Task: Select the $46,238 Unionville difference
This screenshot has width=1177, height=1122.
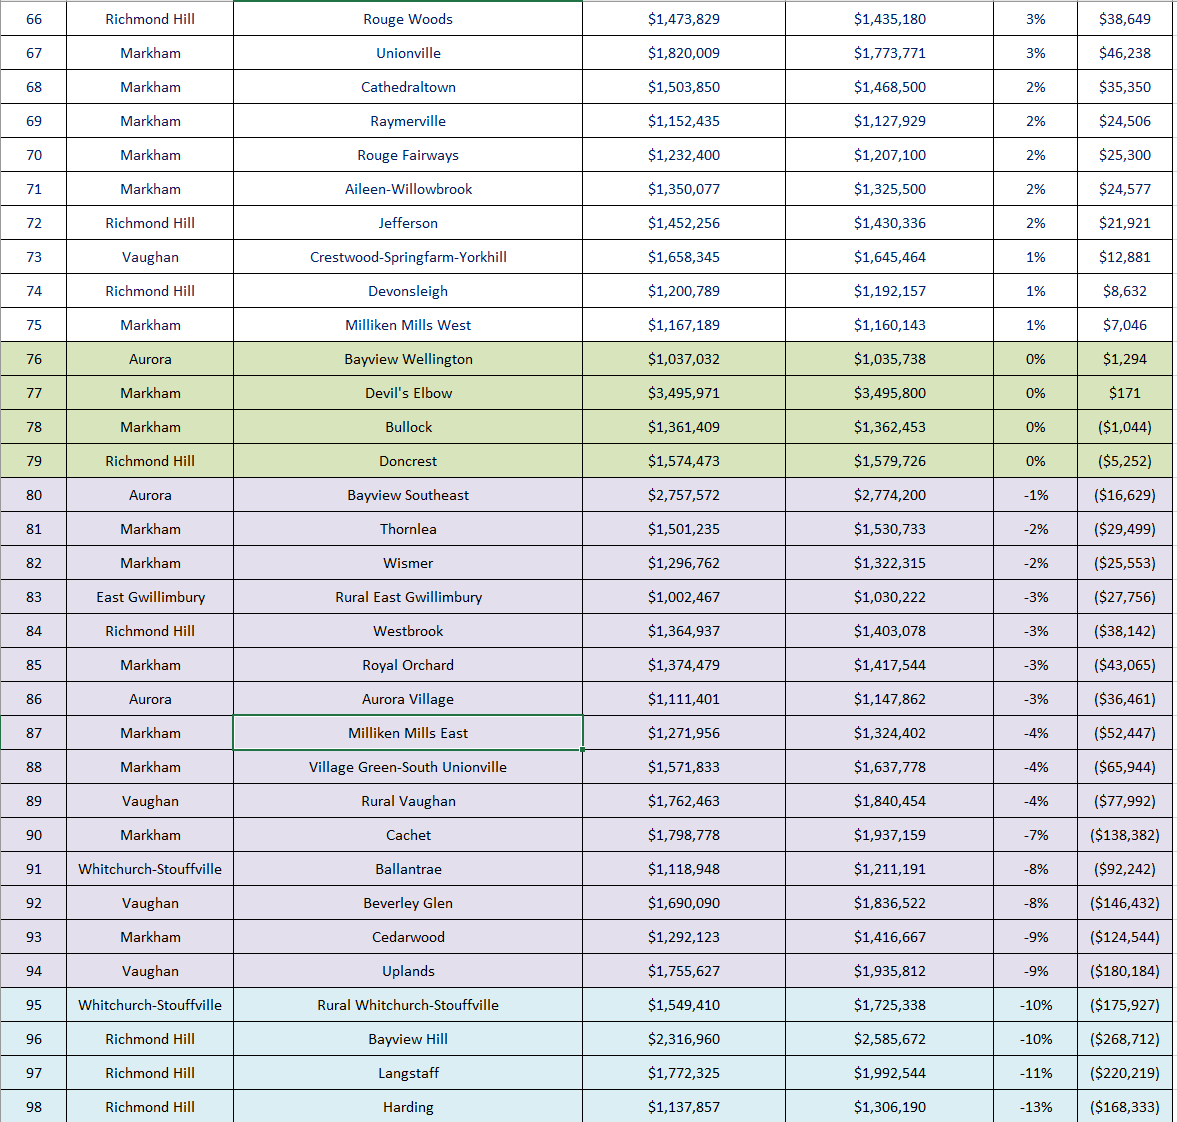Action: tap(1124, 53)
